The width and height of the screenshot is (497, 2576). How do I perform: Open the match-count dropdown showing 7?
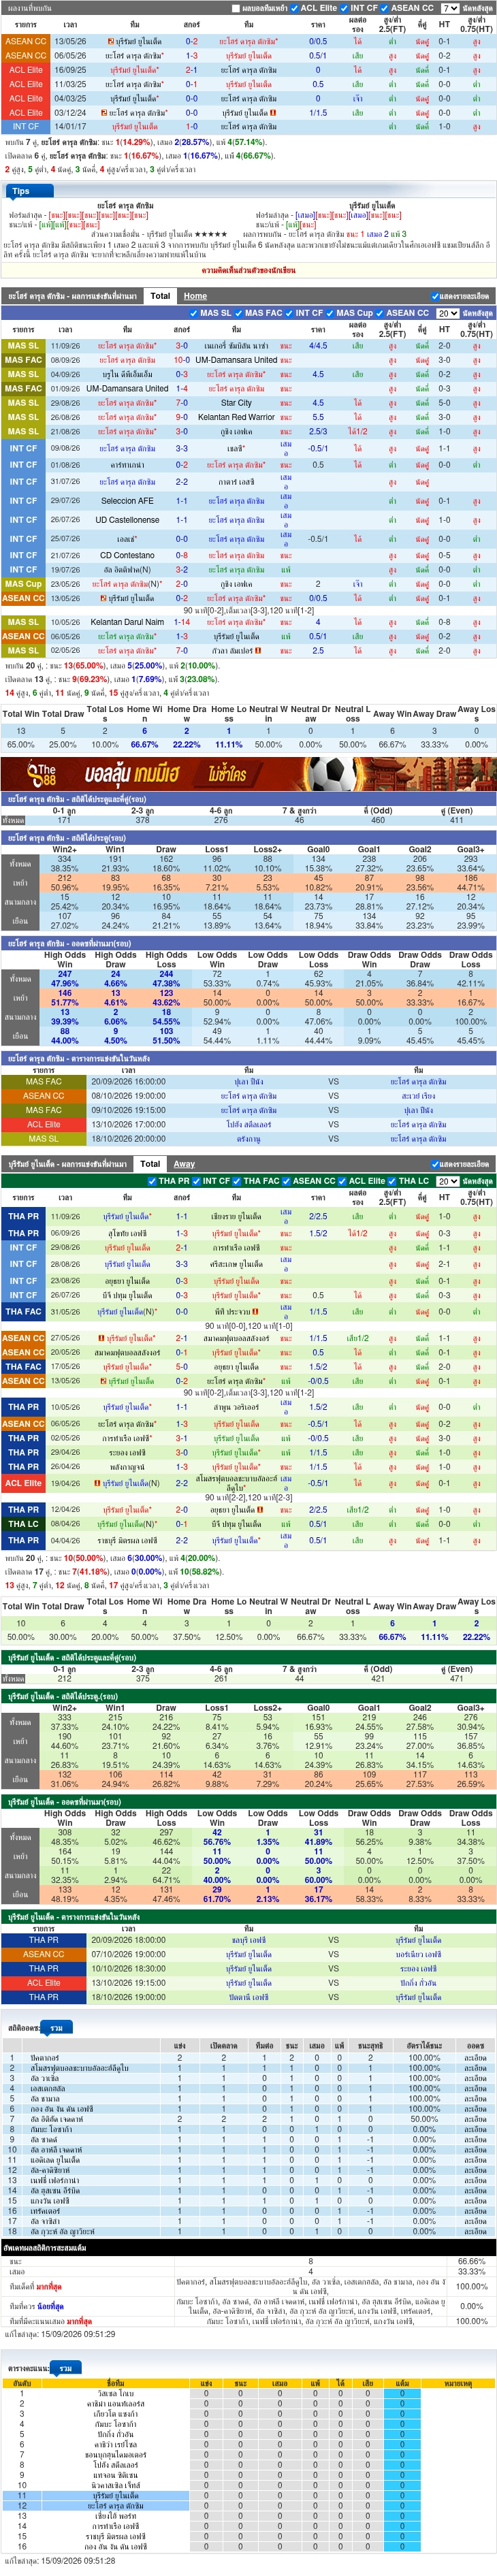click(x=449, y=8)
